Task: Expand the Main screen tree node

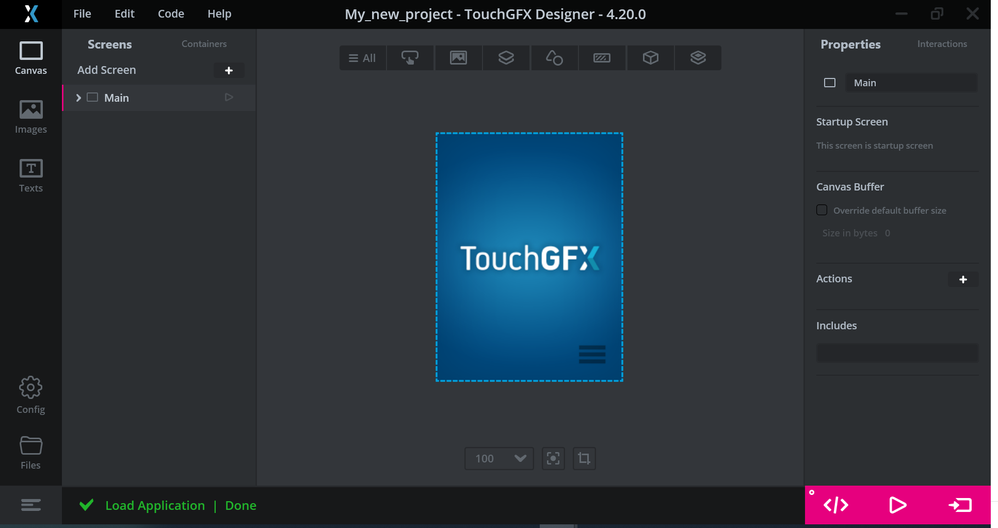Action: tap(78, 97)
